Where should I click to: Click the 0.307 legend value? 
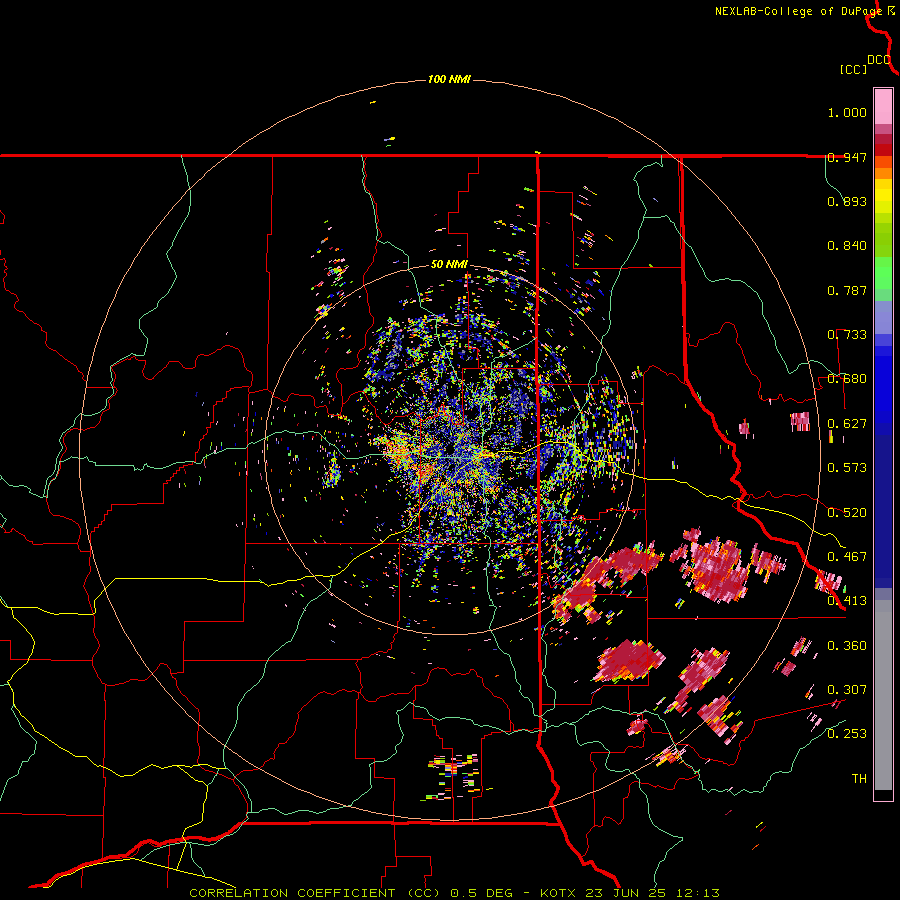[847, 690]
